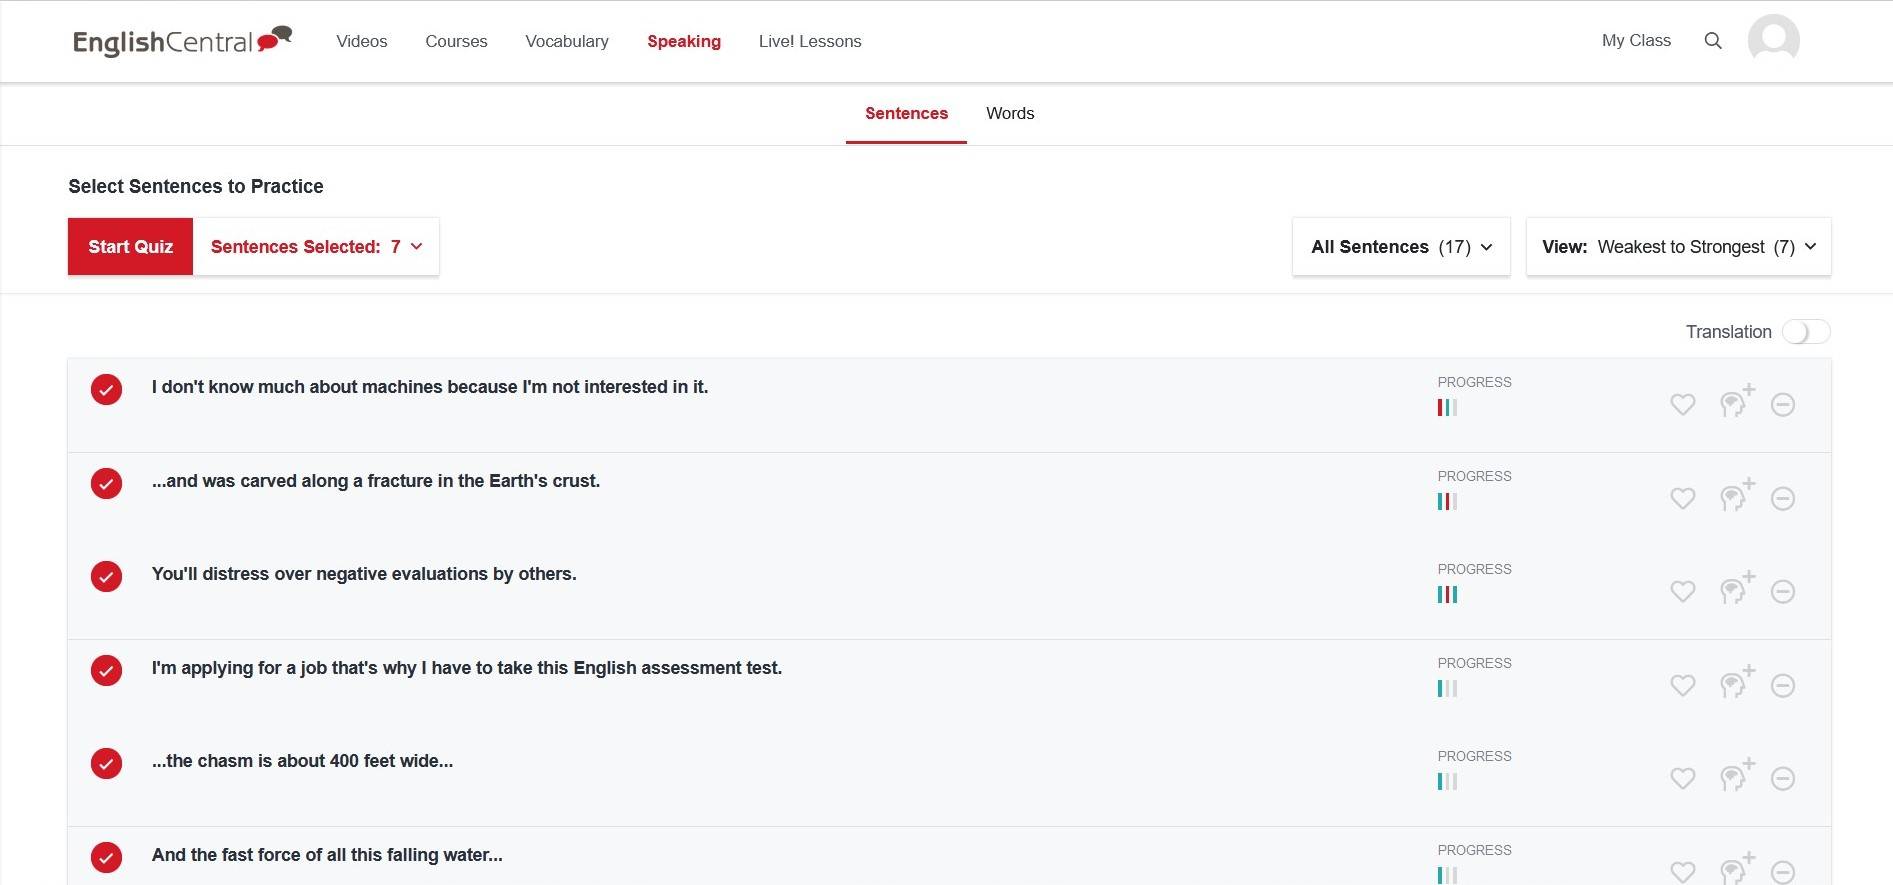1893x885 pixels.
Task: Toggle the Translation switch
Action: pos(1806,332)
